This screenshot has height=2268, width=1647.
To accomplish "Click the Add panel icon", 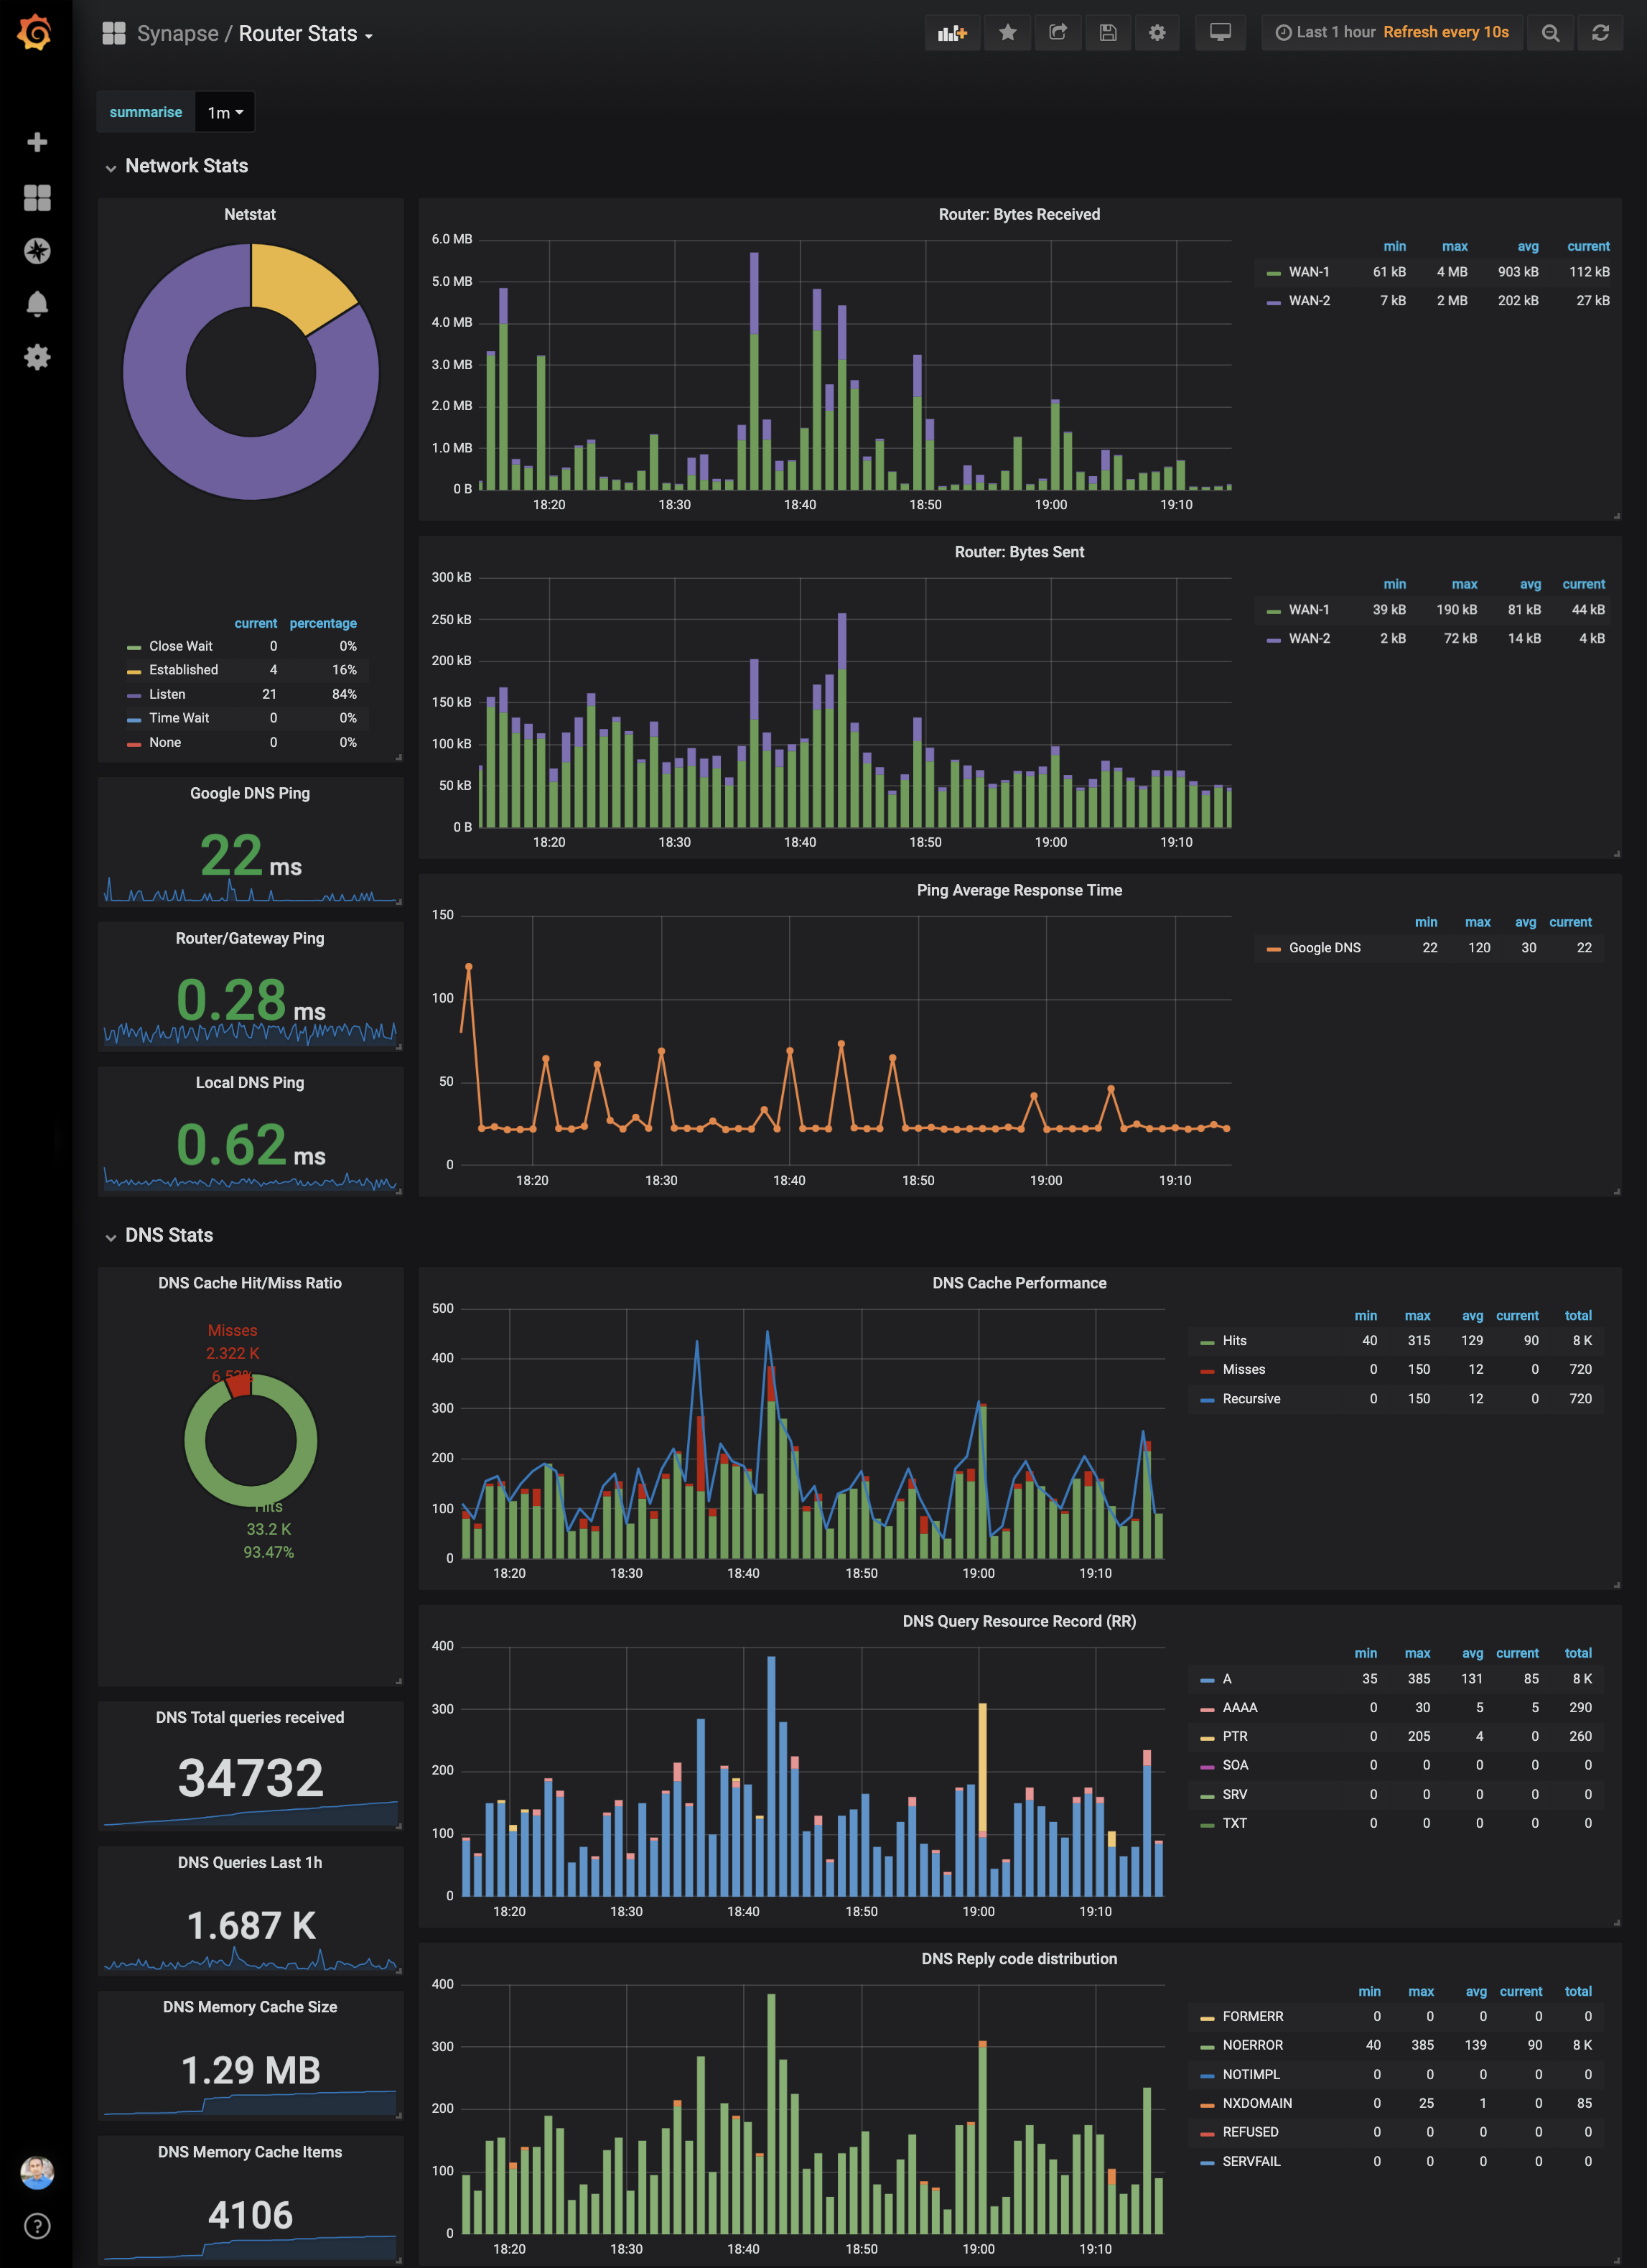I will 951,33.
